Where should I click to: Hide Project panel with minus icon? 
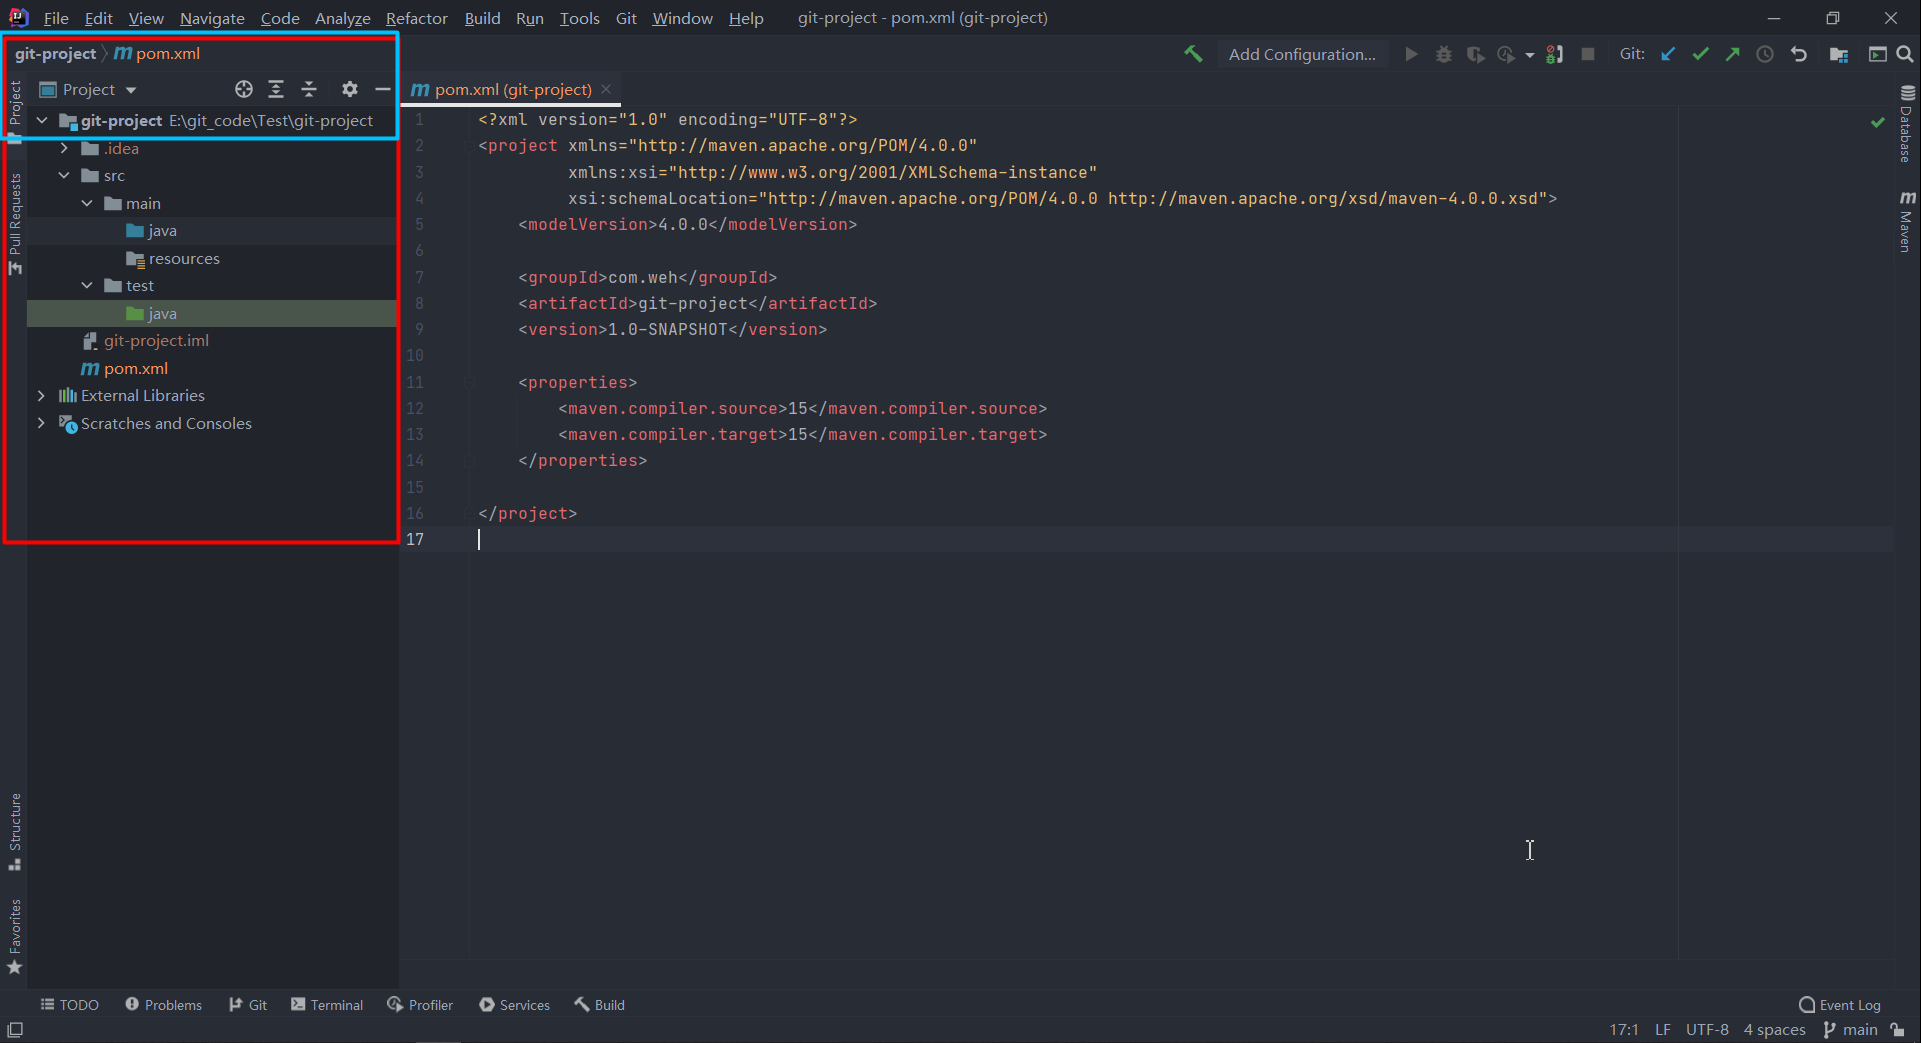[382, 89]
